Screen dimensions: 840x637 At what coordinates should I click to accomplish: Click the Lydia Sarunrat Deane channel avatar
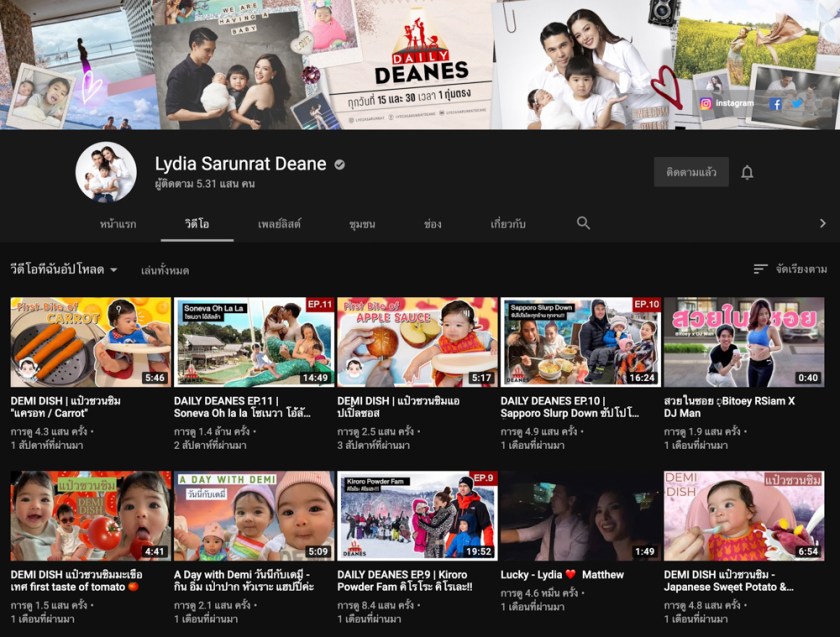click(x=106, y=172)
